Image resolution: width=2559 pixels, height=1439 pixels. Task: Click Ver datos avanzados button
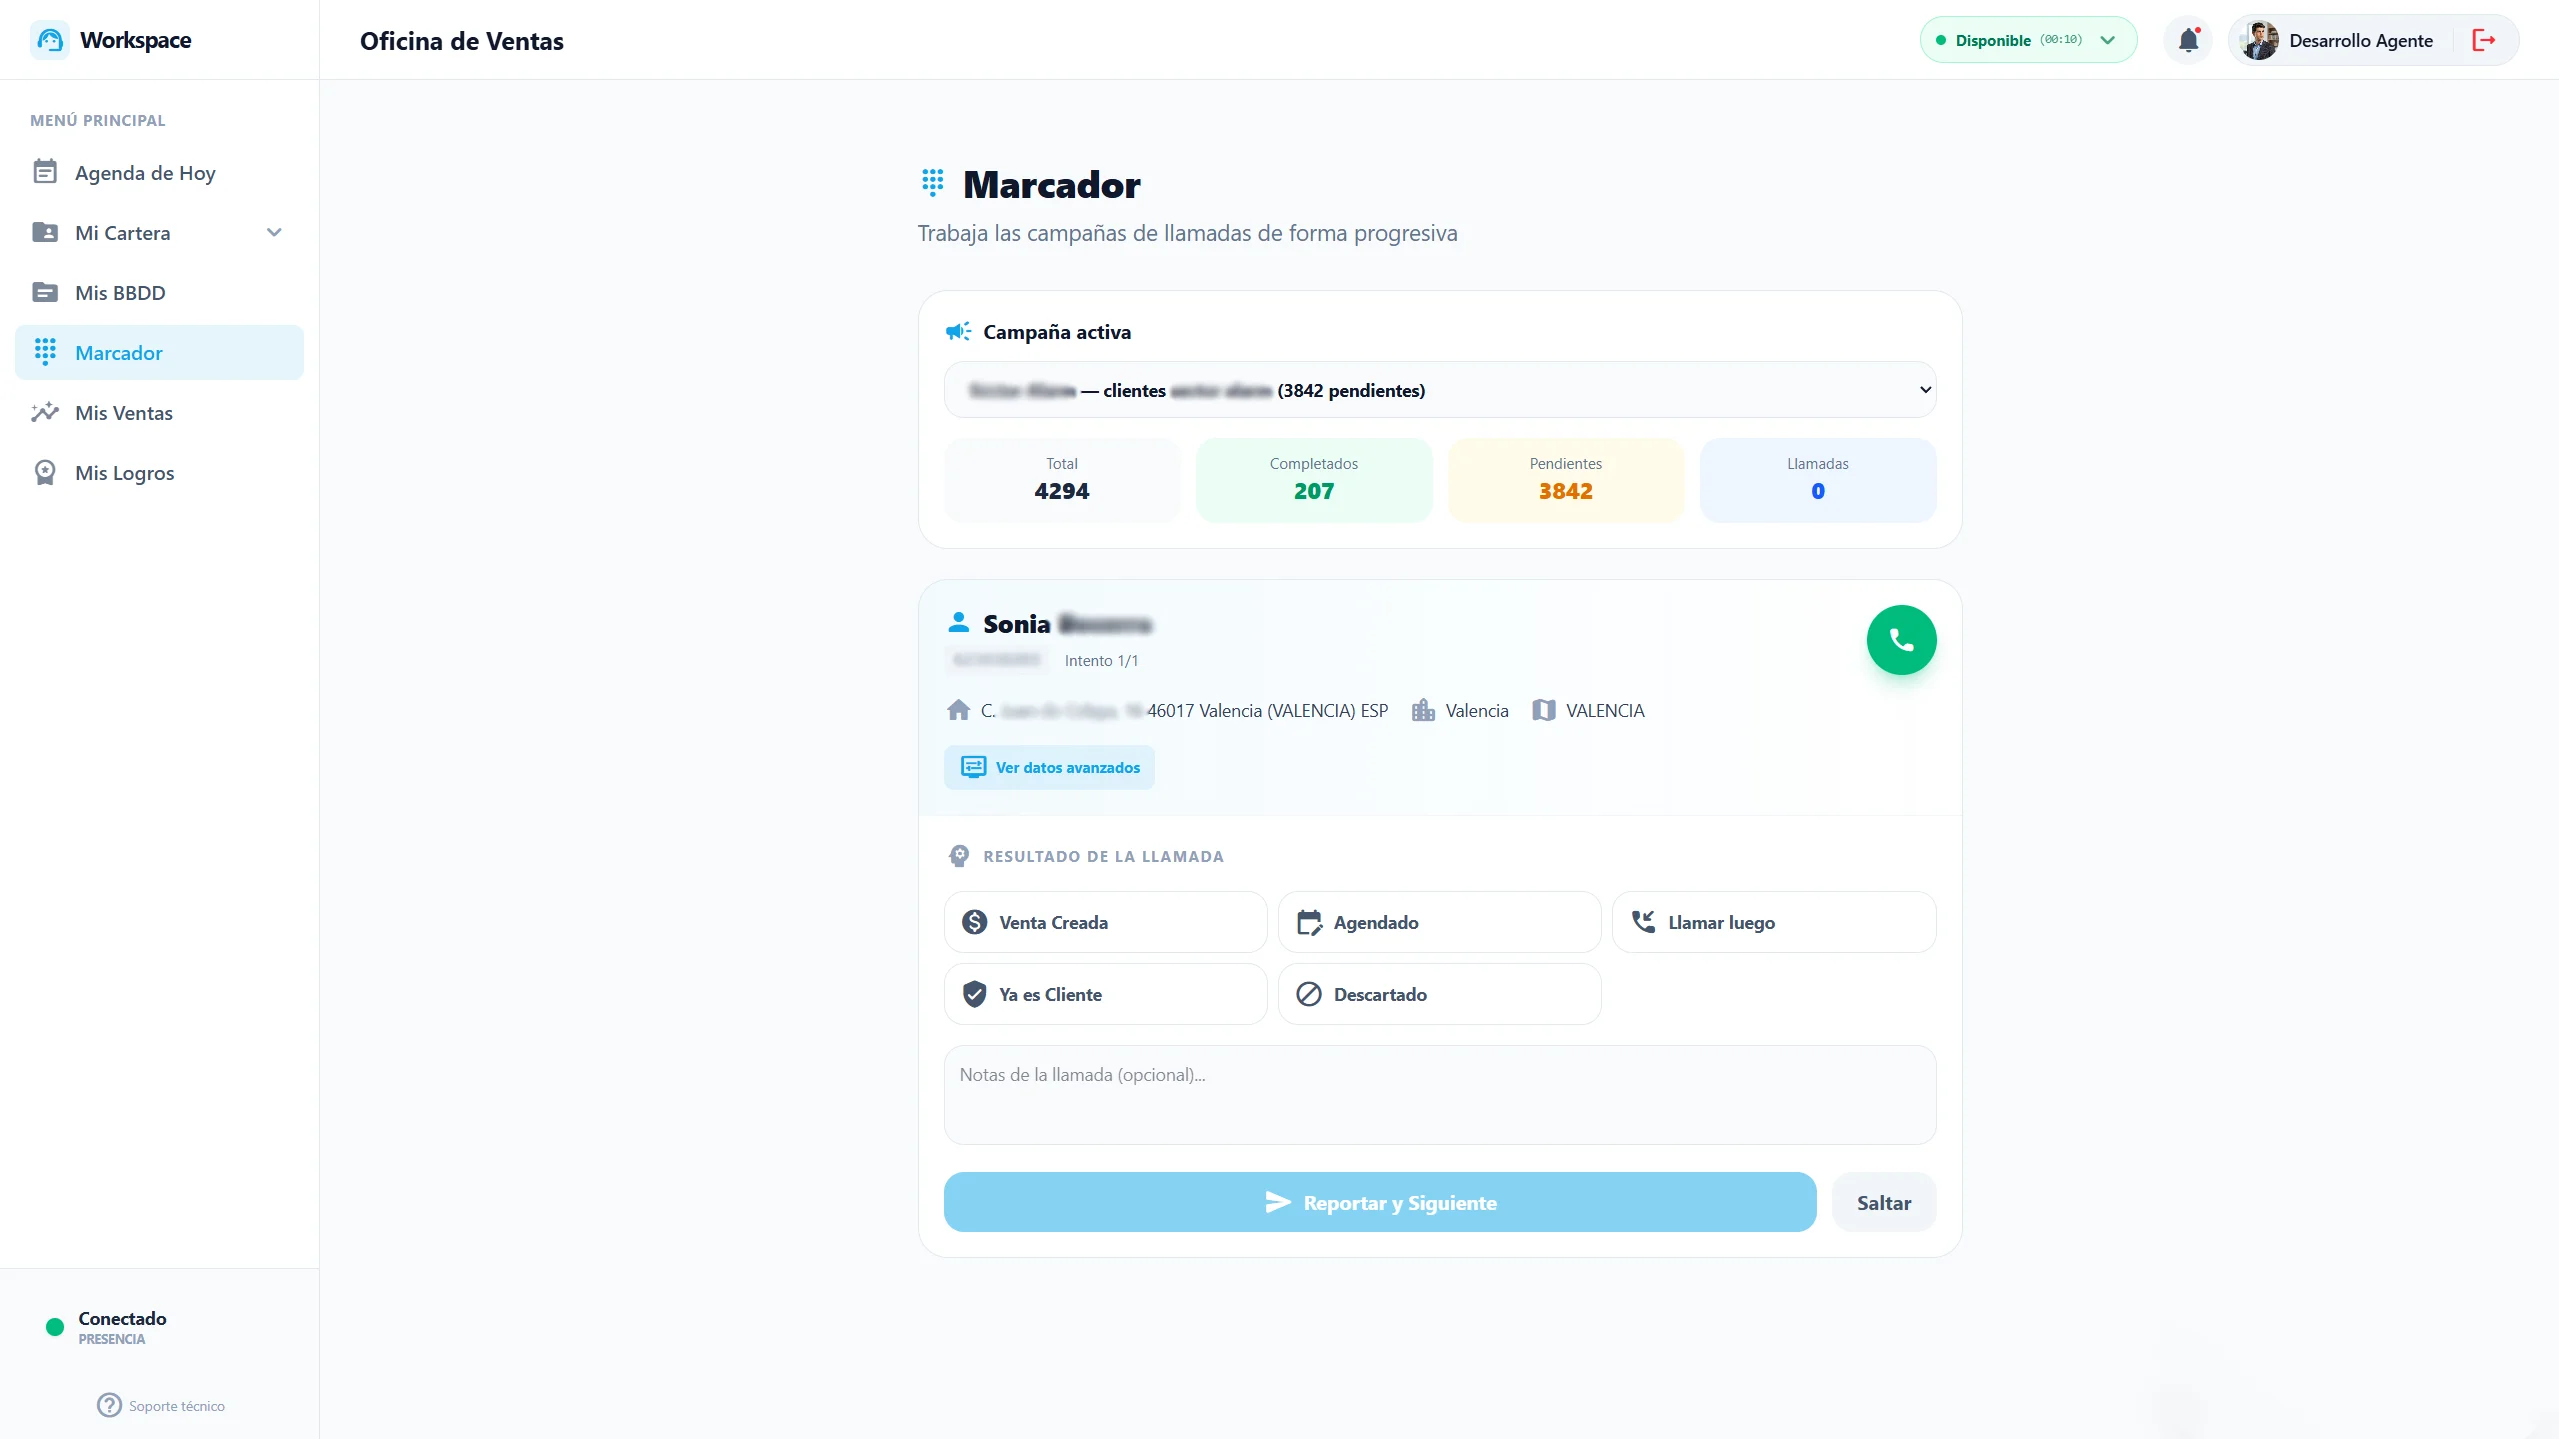(x=1049, y=767)
